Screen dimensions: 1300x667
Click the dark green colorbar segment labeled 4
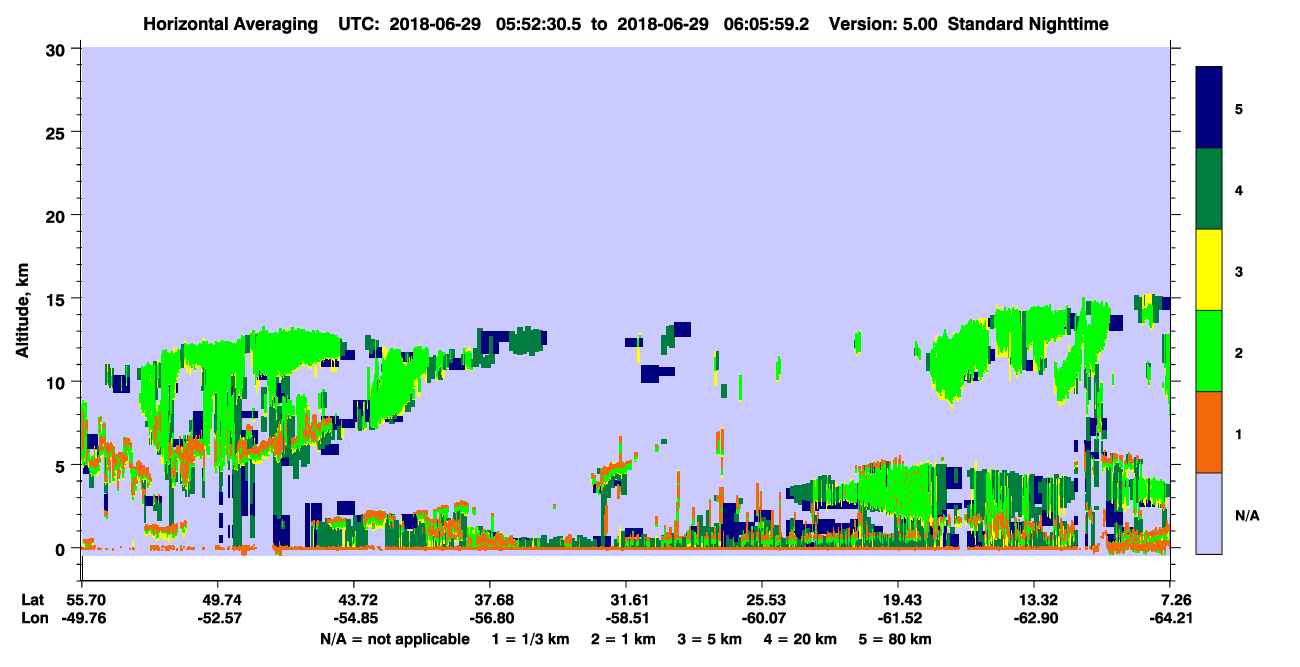tap(1209, 189)
